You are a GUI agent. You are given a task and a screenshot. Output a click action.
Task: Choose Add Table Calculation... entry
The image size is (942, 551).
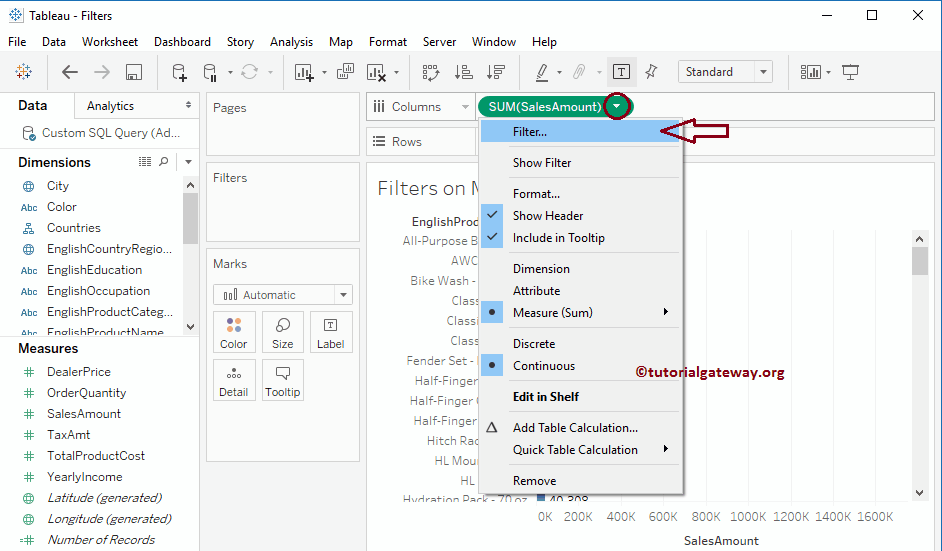(581, 428)
